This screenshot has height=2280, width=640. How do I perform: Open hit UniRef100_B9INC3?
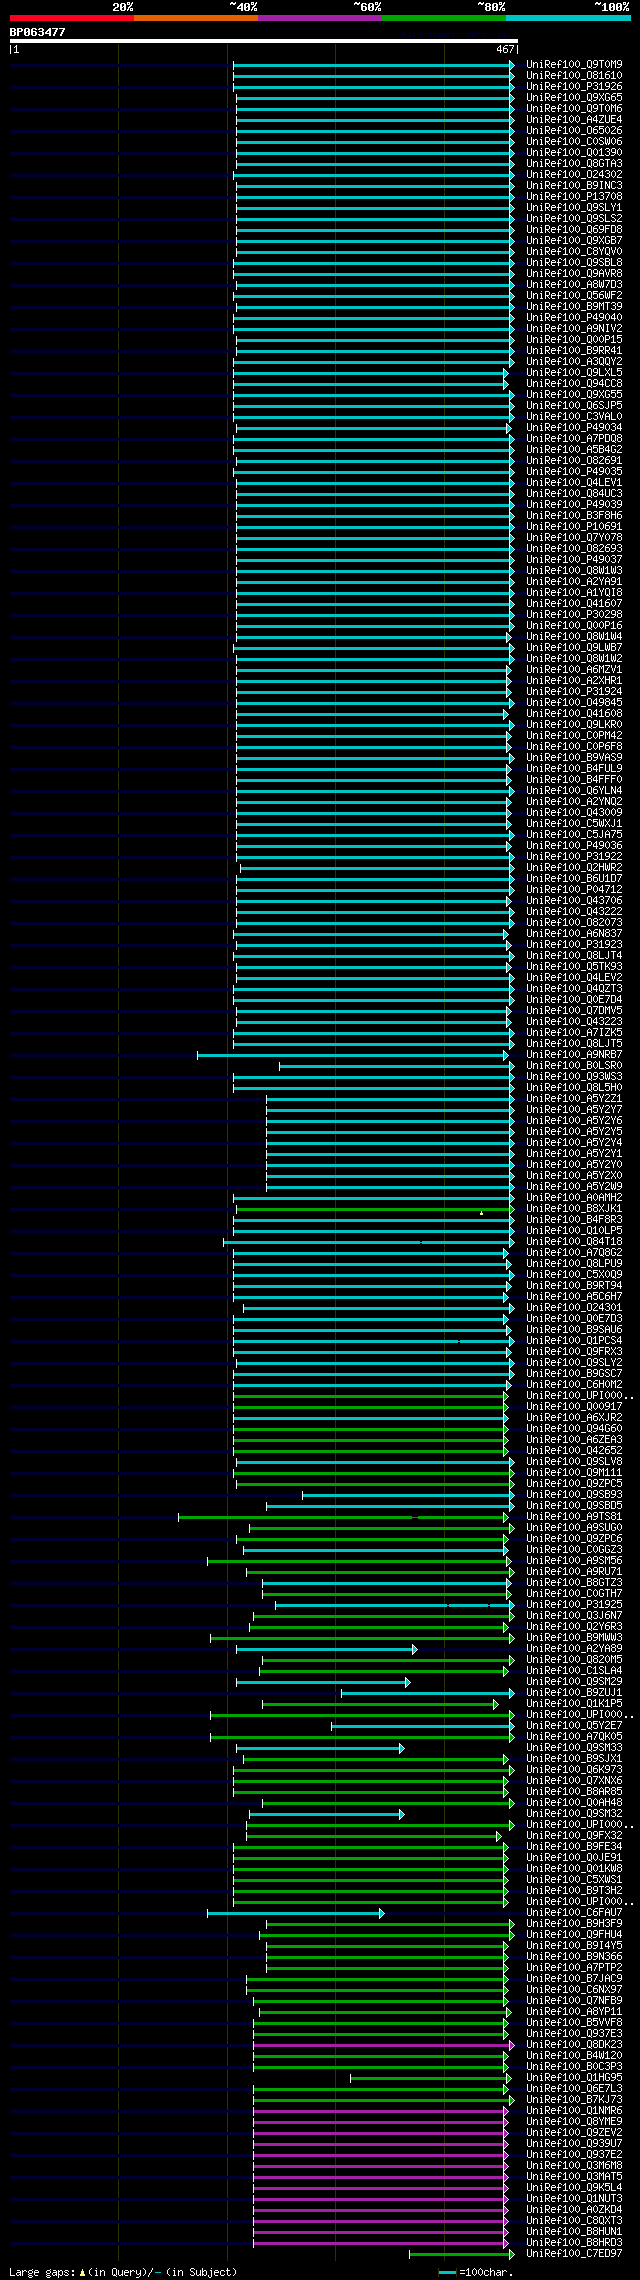574,186
